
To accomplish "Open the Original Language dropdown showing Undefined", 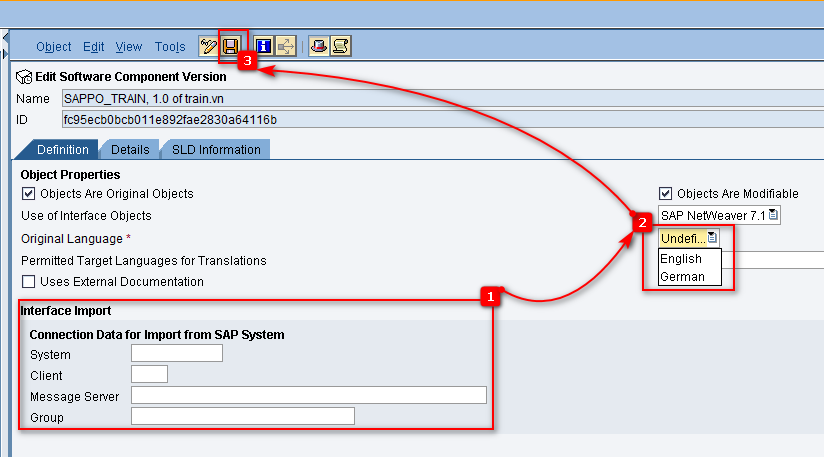I will pos(688,238).
